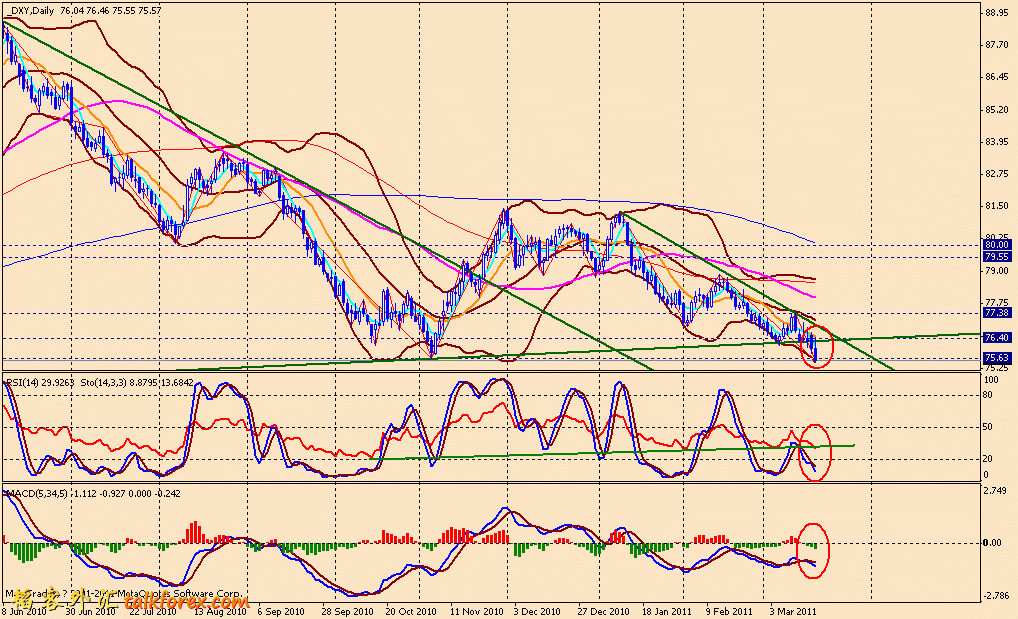Click the 50 level on RSI scale
Viewport: 1018px width, 619px height.
[x=989, y=427]
